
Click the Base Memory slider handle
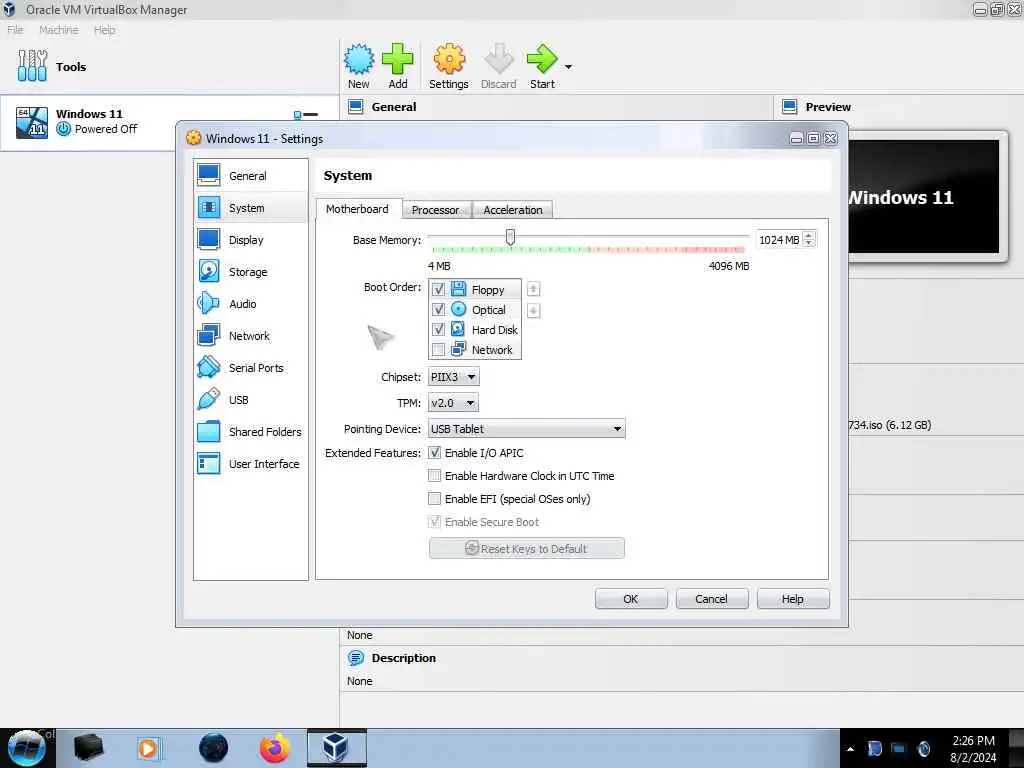tap(511, 237)
